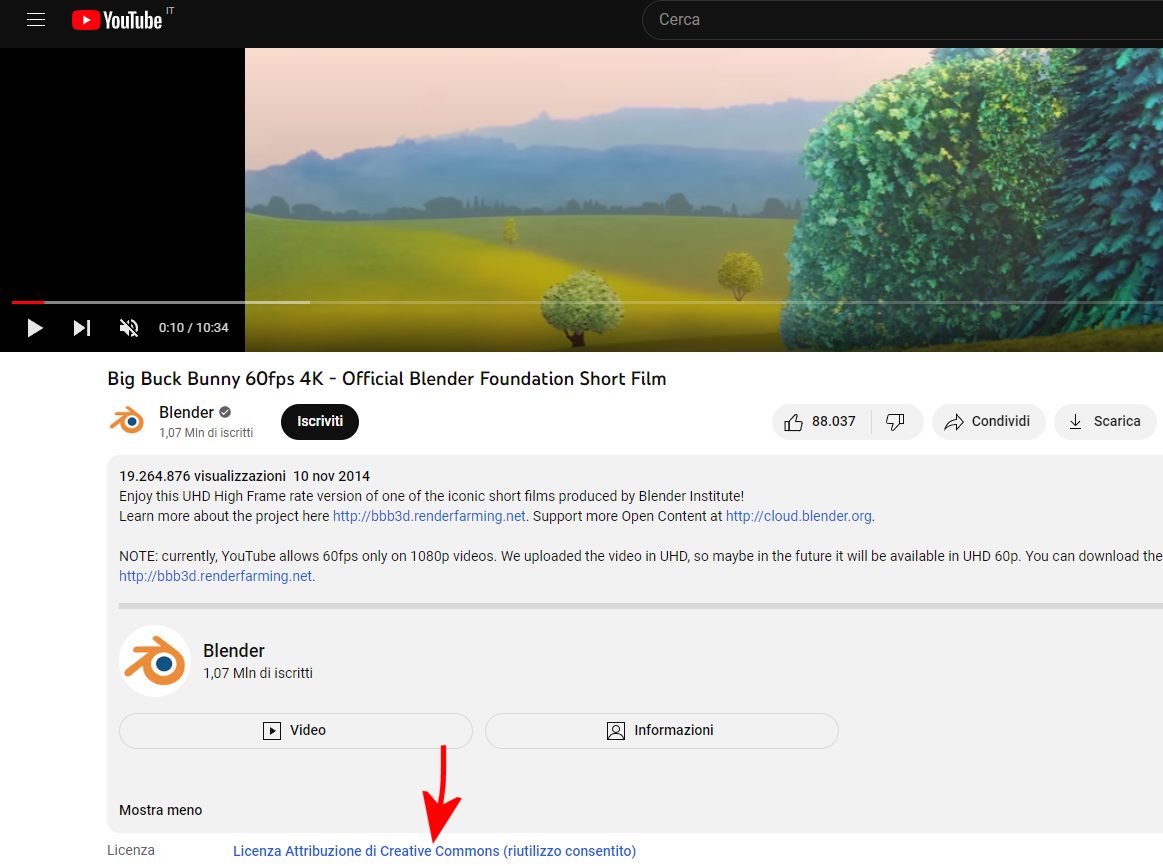The width and height of the screenshot is (1163, 866).
Task: Open the Creative Commons attribution license link
Action: tap(435, 851)
